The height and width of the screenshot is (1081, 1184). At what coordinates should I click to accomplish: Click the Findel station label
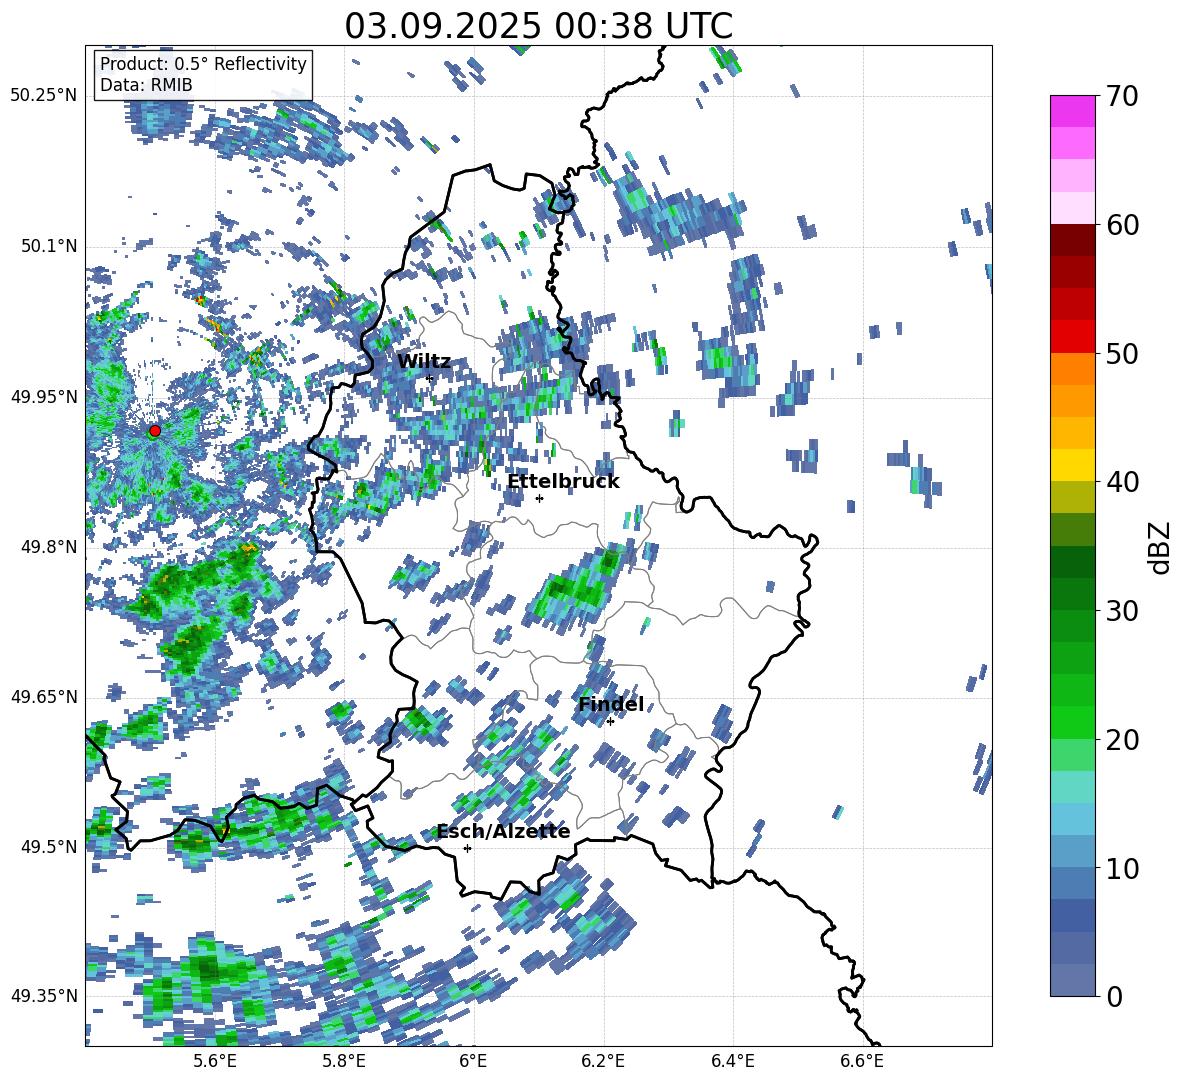tap(611, 704)
